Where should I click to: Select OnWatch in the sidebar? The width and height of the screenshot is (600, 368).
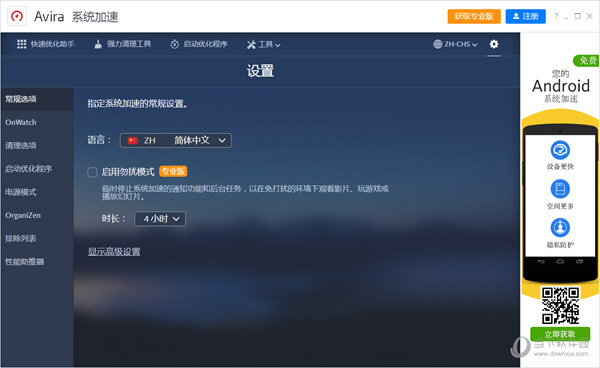click(37, 122)
